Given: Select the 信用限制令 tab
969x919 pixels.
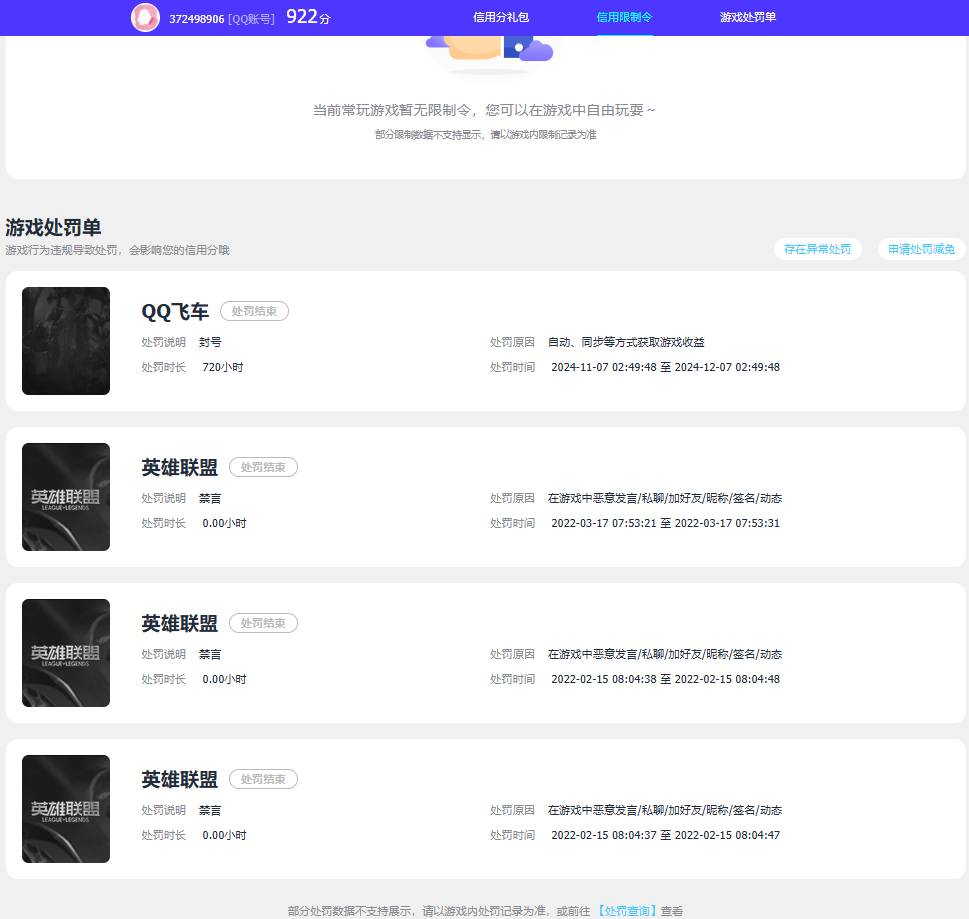Looking at the screenshot, I should (624, 18).
